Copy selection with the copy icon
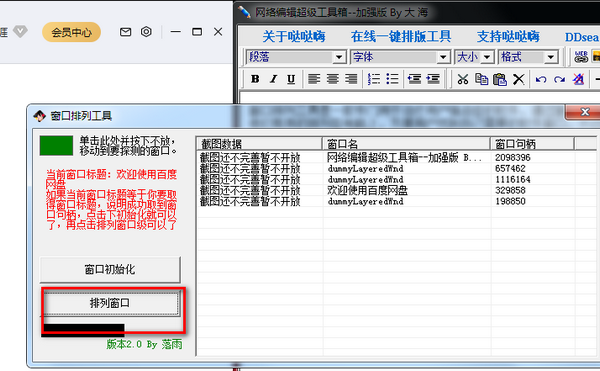 [x=481, y=79]
